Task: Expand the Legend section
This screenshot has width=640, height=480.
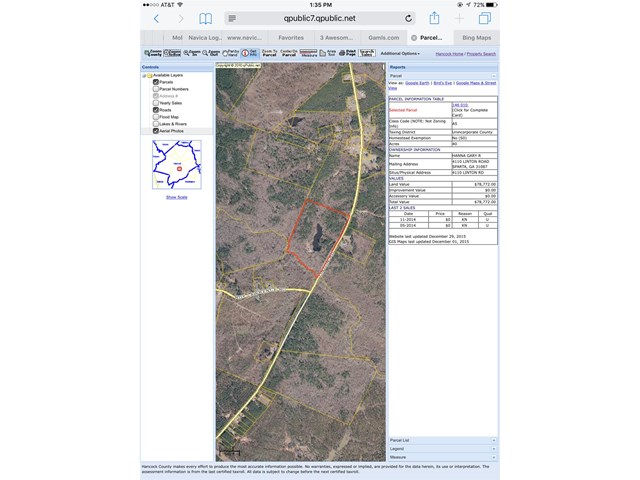Action: point(493,449)
